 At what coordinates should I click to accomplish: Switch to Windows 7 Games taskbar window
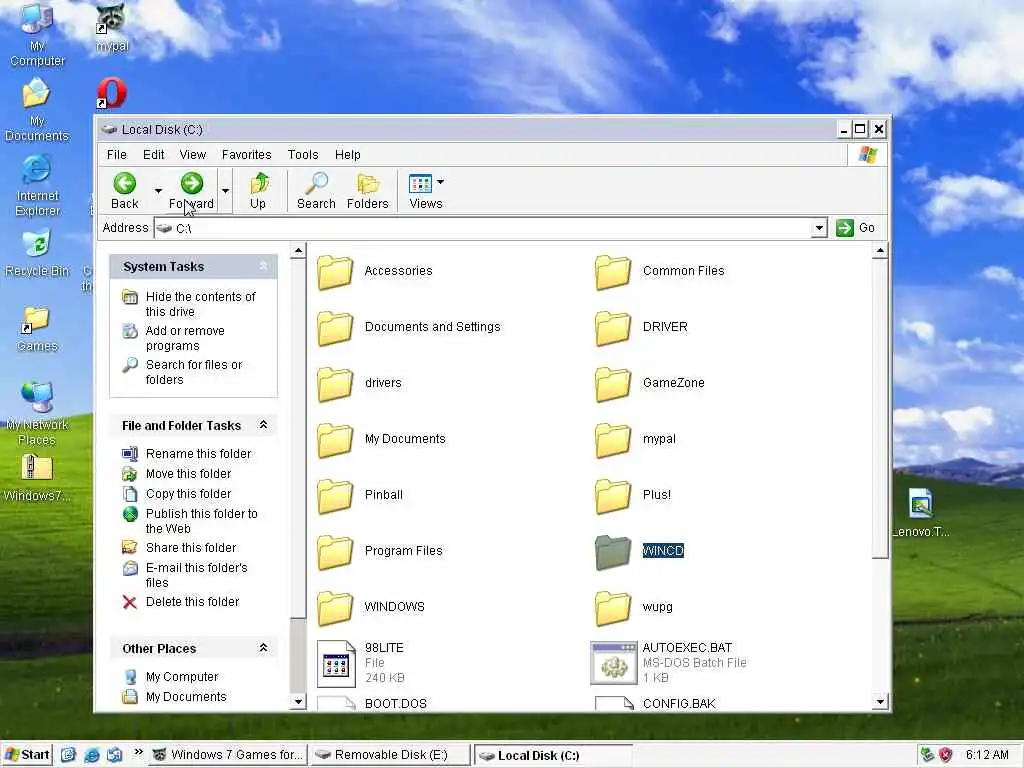(x=229, y=755)
